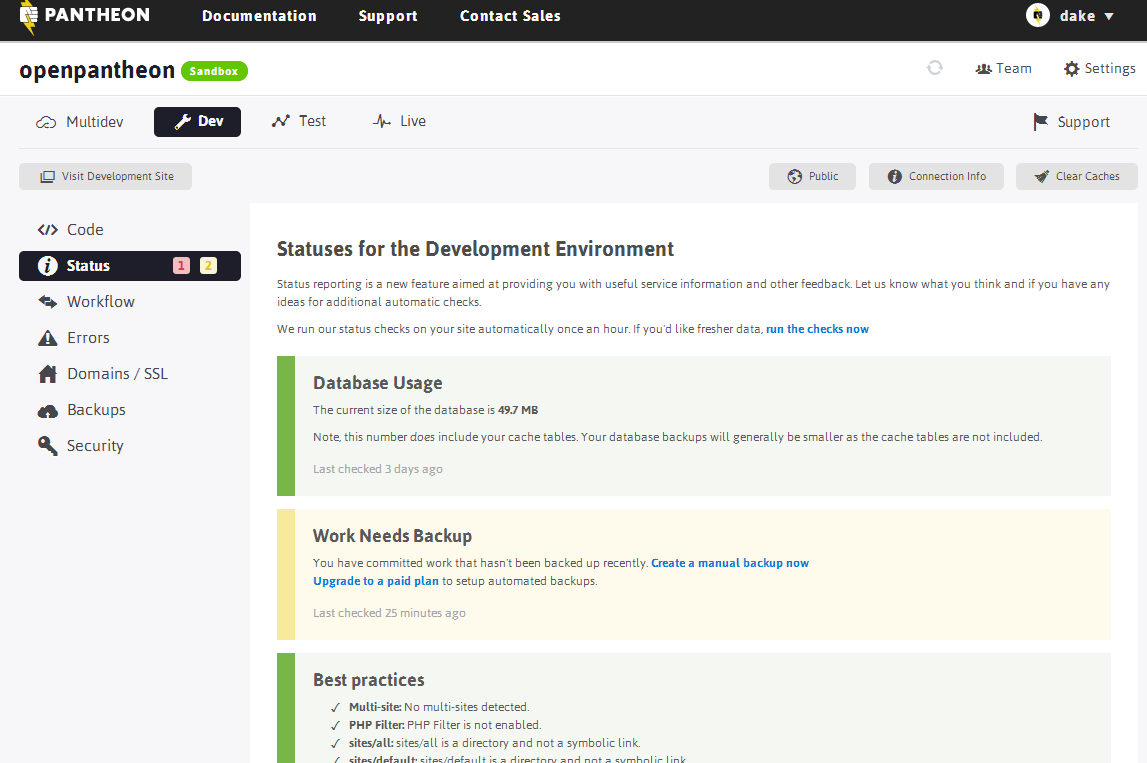Screen dimensions: 1147x763
Task: Click the Work Needs Backup heading
Action: 392,535
